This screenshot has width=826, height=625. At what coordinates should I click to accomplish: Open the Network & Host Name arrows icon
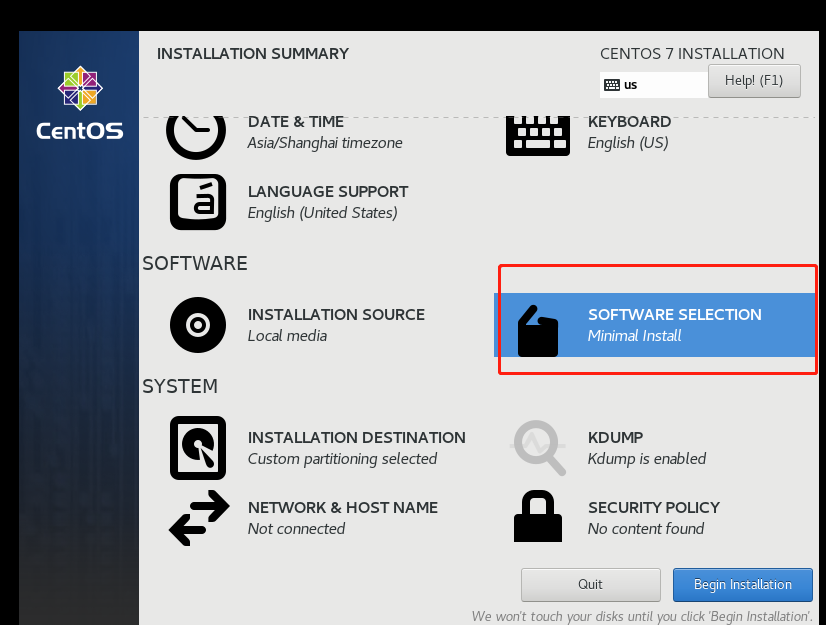[x=199, y=518]
